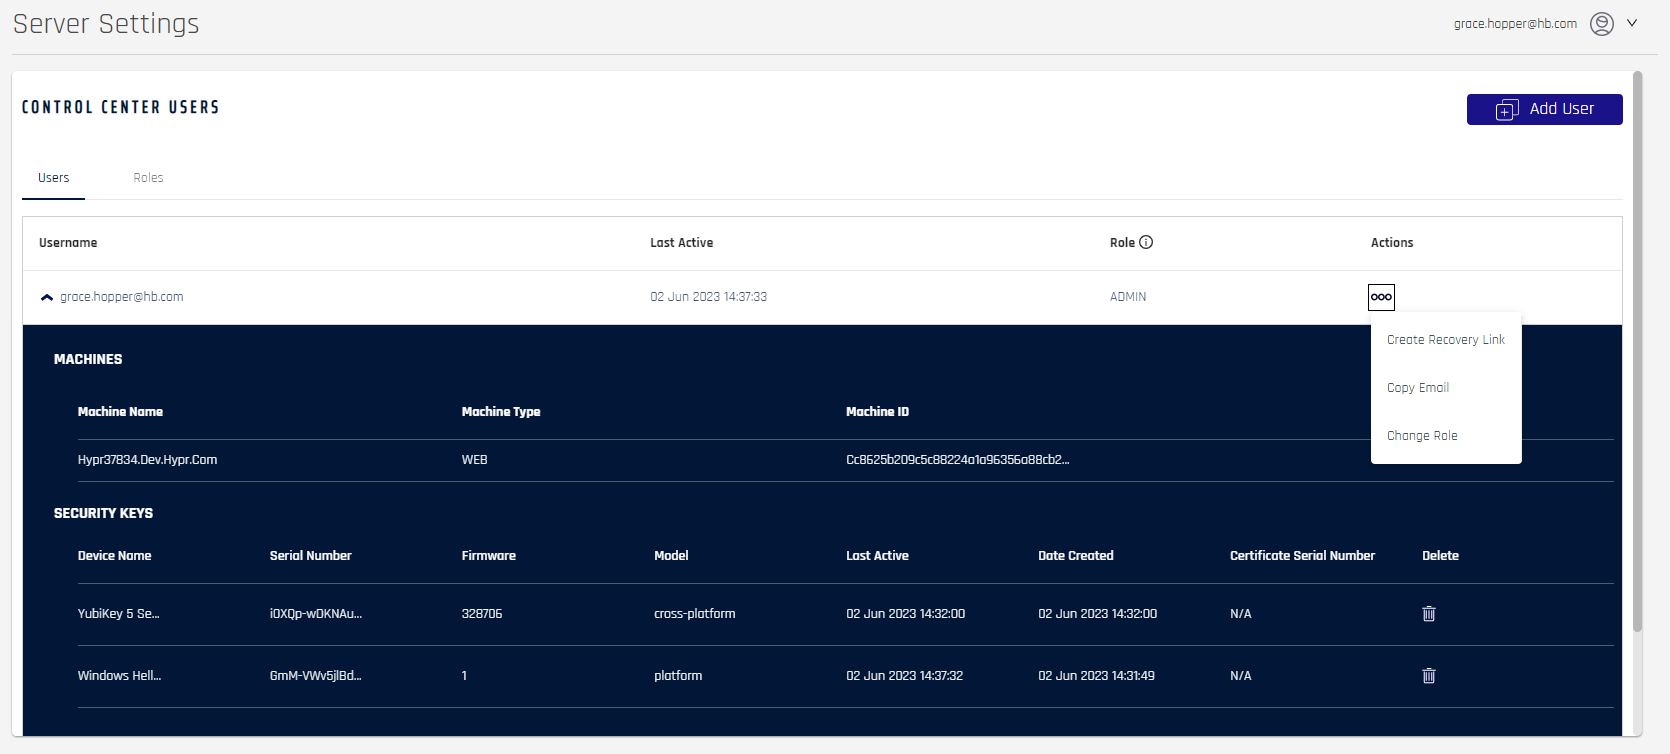
Task: Expand the account dropdown arrow
Action: 1632,23
